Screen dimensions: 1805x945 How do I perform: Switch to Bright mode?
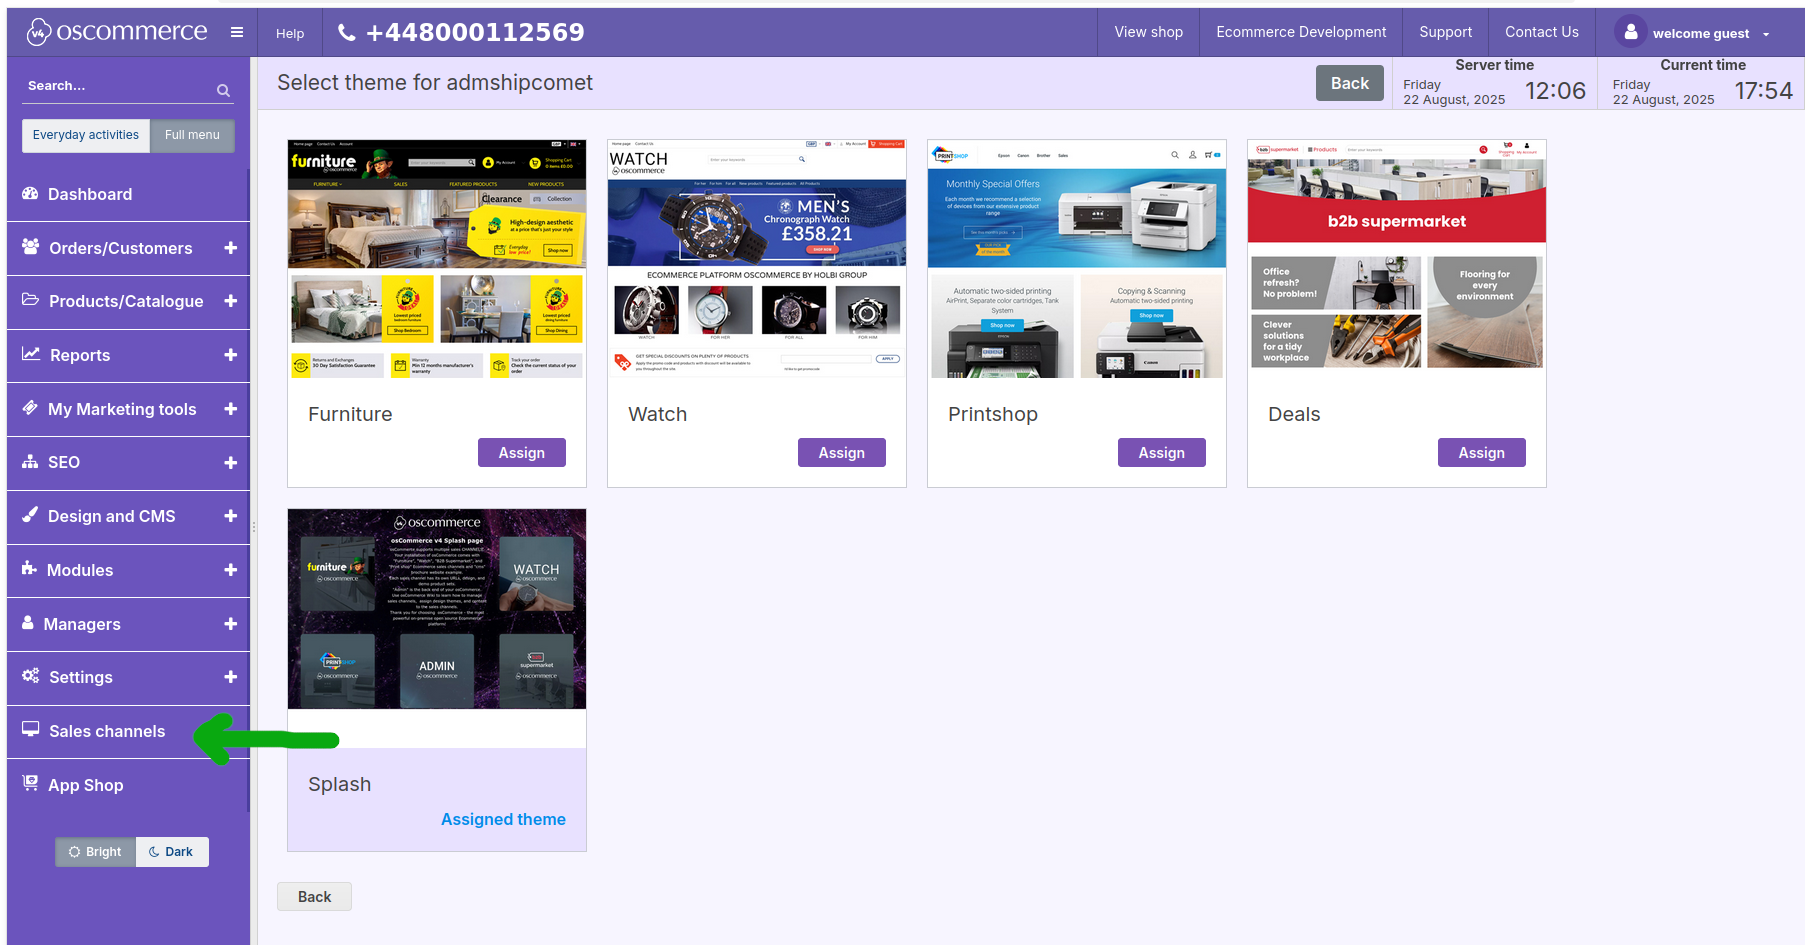point(95,852)
